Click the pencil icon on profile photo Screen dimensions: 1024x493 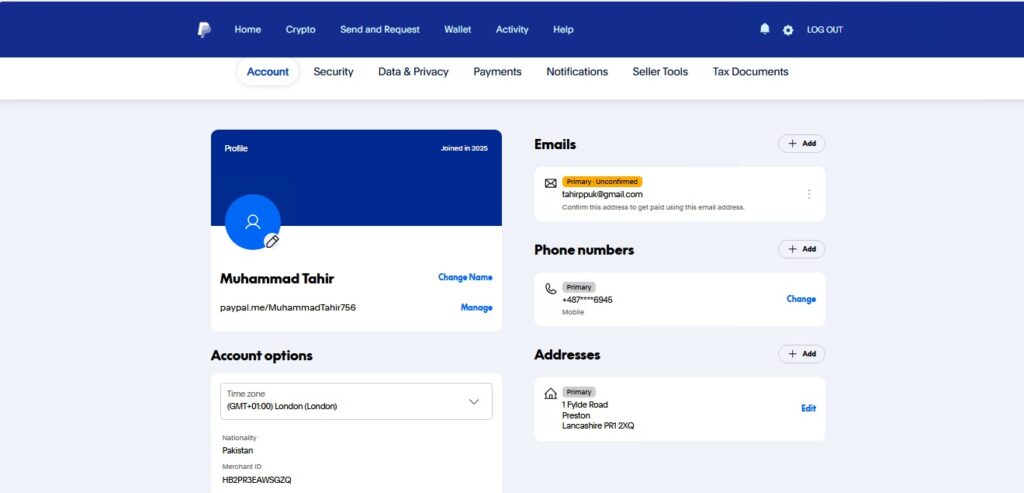click(272, 241)
